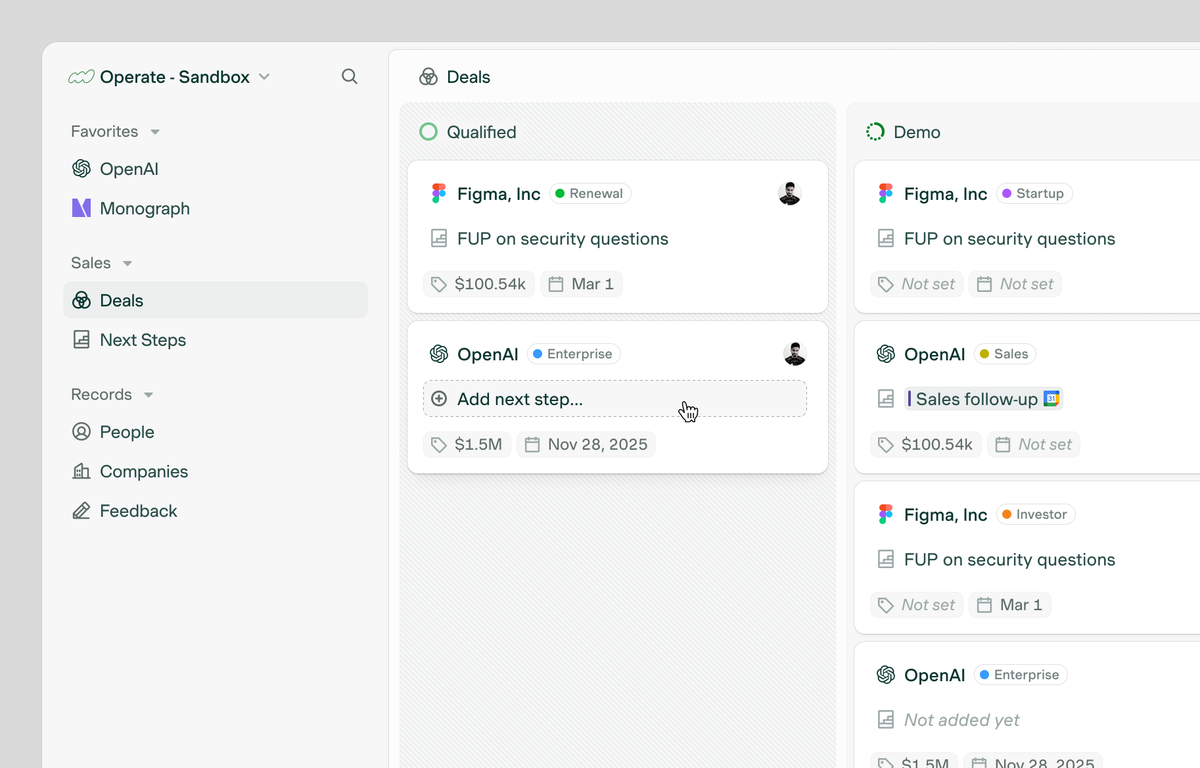The image size is (1200, 768).
Task: Click calendar icon beside Nov 28, 2025 in Qualified
Action: point(533,444)
